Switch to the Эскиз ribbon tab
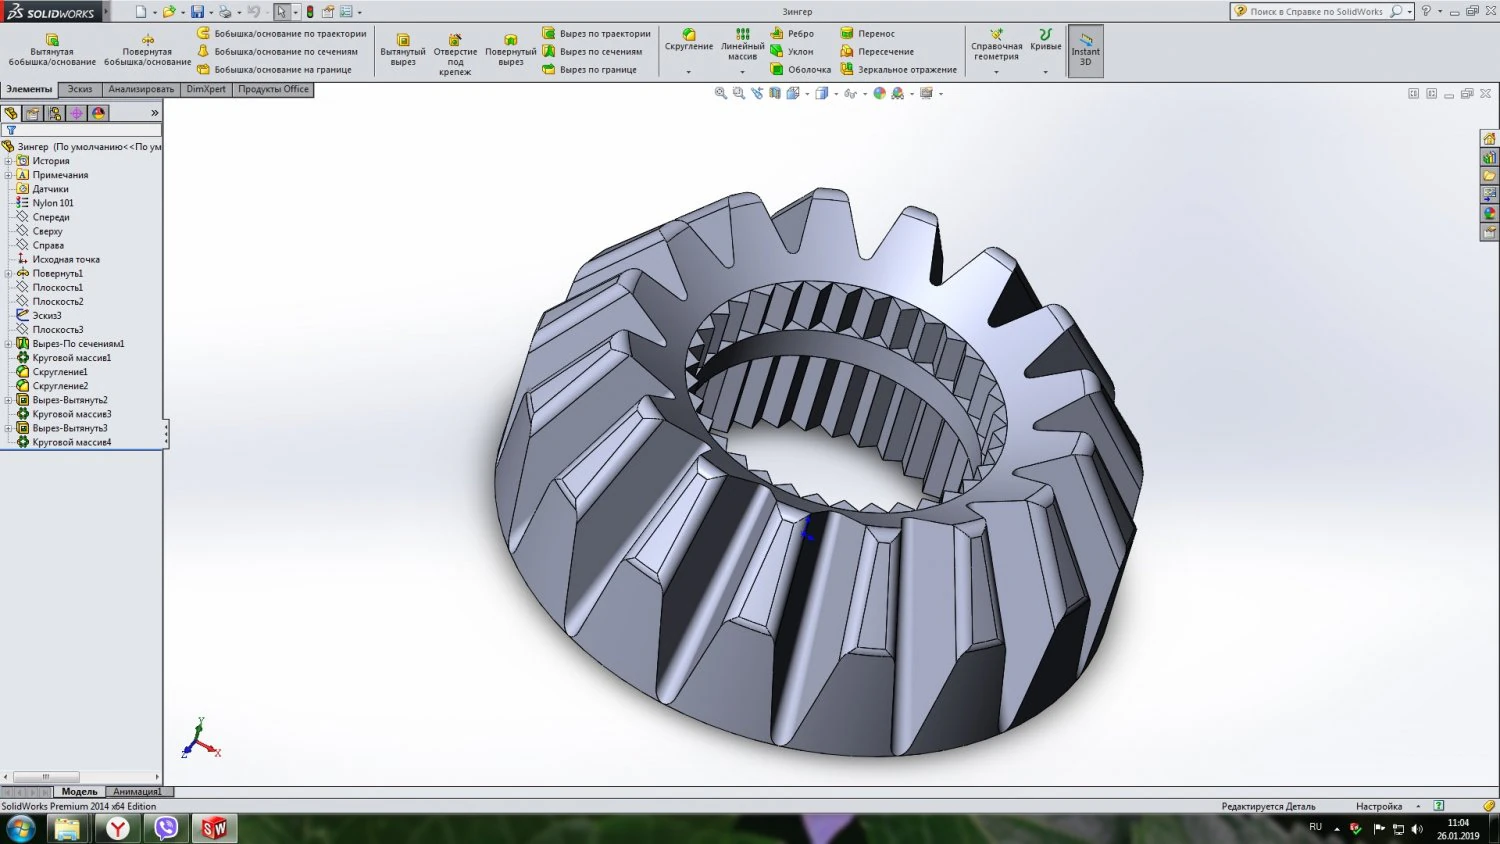This screenshot has height=844, width=1500. coord(80,90)
